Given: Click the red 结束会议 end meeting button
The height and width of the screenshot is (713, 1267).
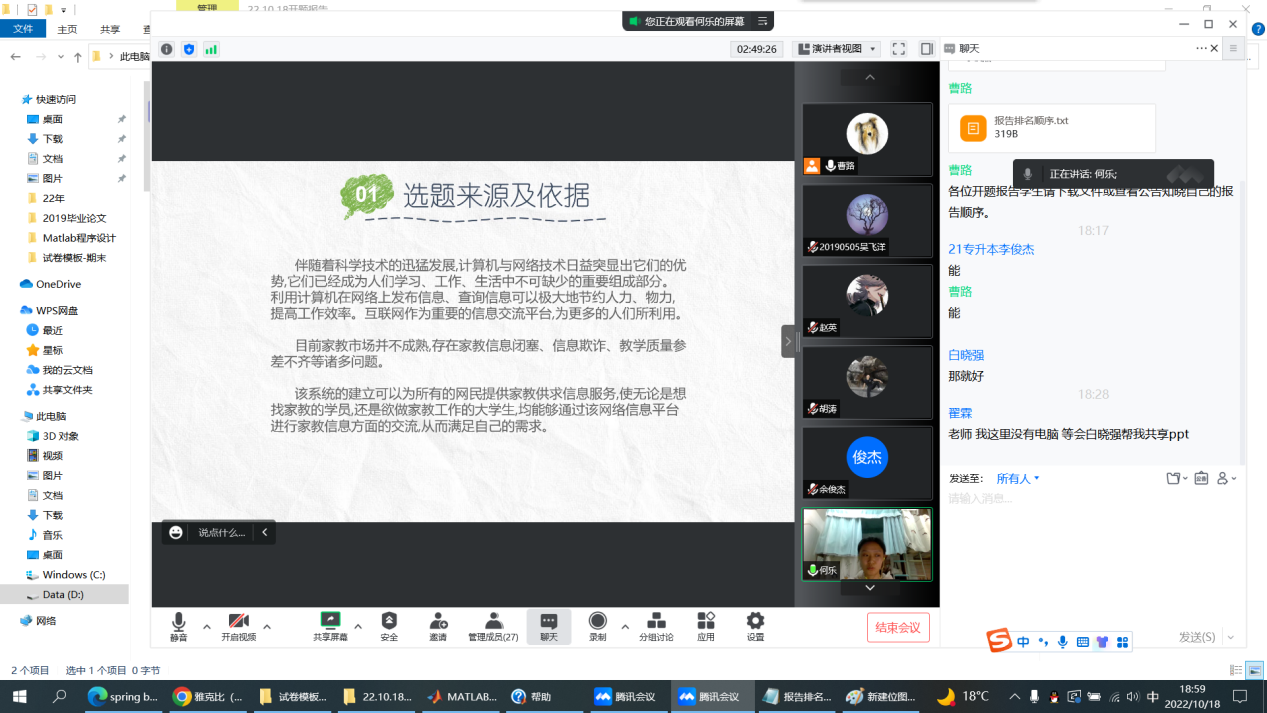Looking at the screenshot, I should [x=898, y=627].
